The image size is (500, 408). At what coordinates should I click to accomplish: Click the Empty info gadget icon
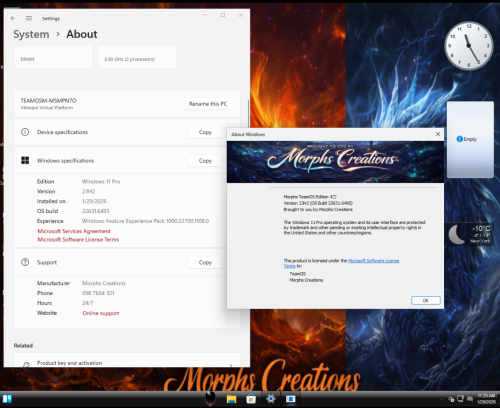click(459, 139)
